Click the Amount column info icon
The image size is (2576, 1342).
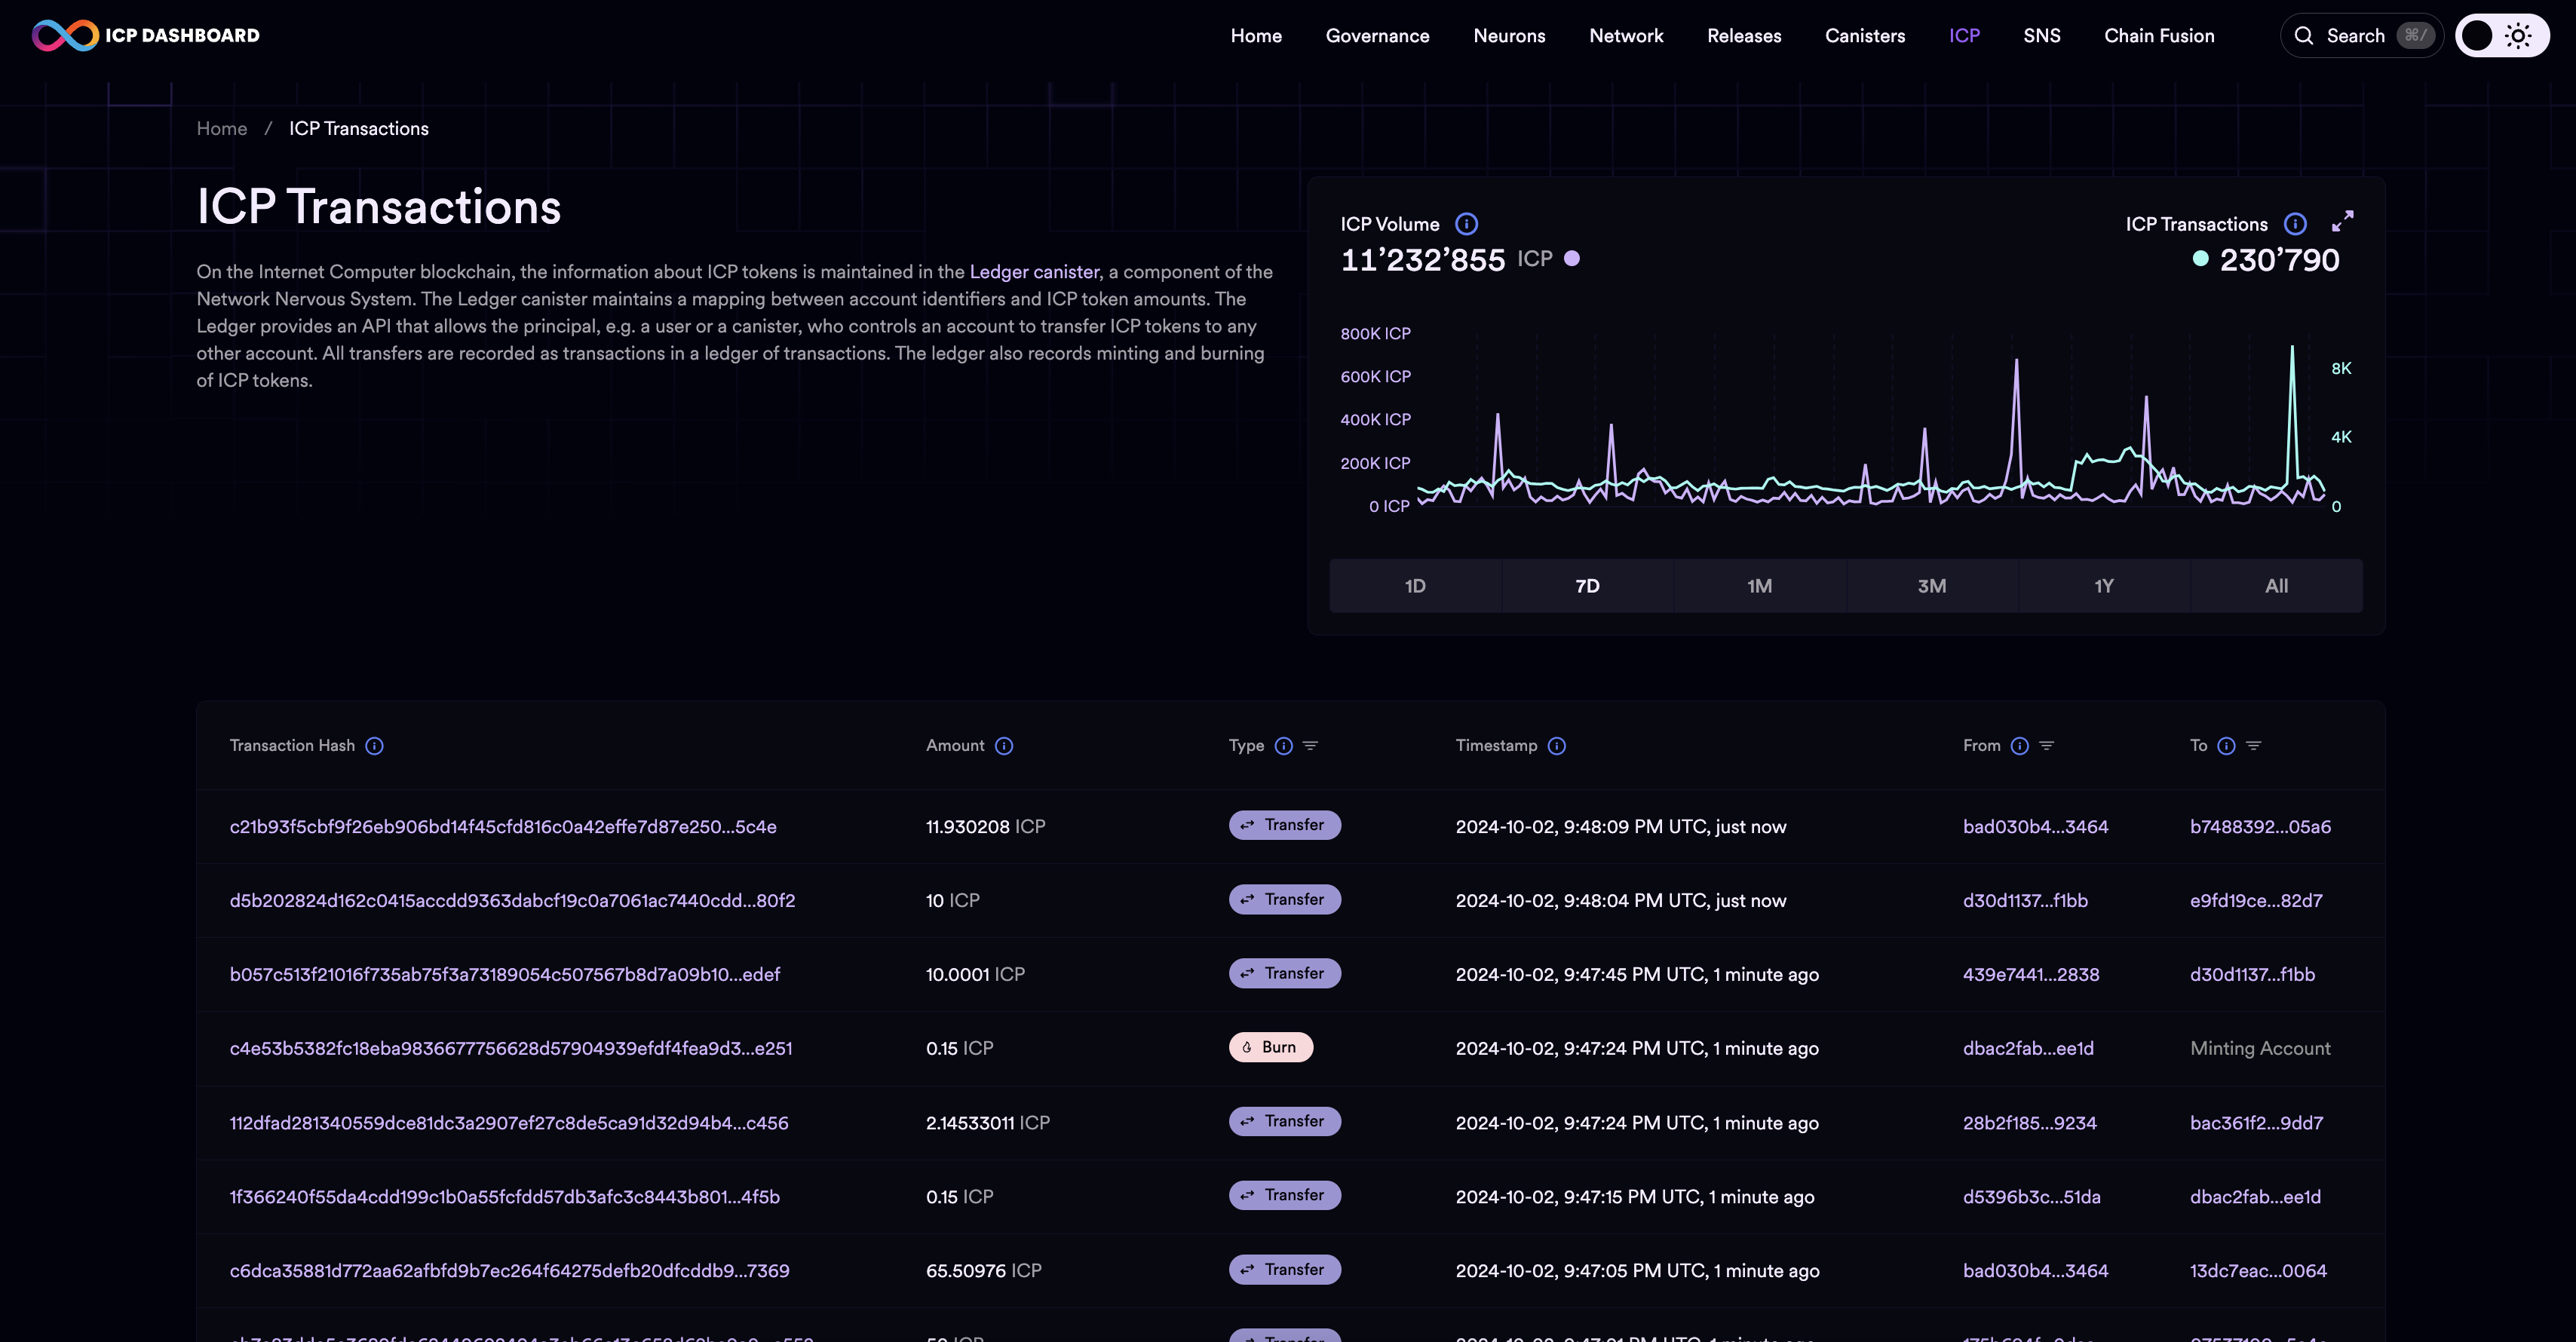tap(1004, 746)
